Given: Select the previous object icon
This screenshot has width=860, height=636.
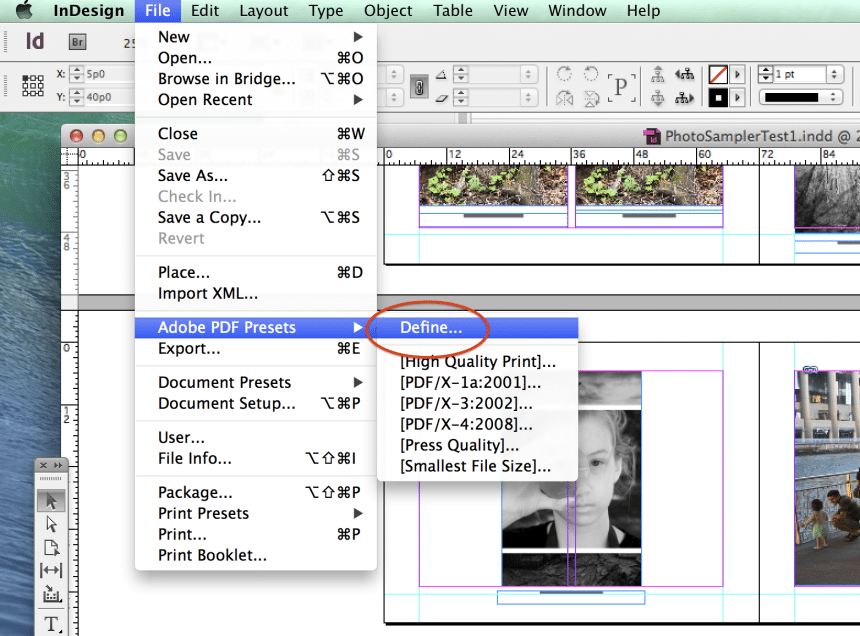Looking at the screenshot, I should (684, 74).
